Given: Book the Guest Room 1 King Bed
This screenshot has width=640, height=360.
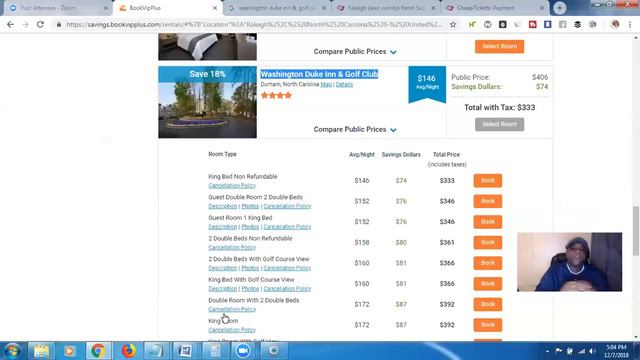Looking at the screenshot, I should pos(488,222).
